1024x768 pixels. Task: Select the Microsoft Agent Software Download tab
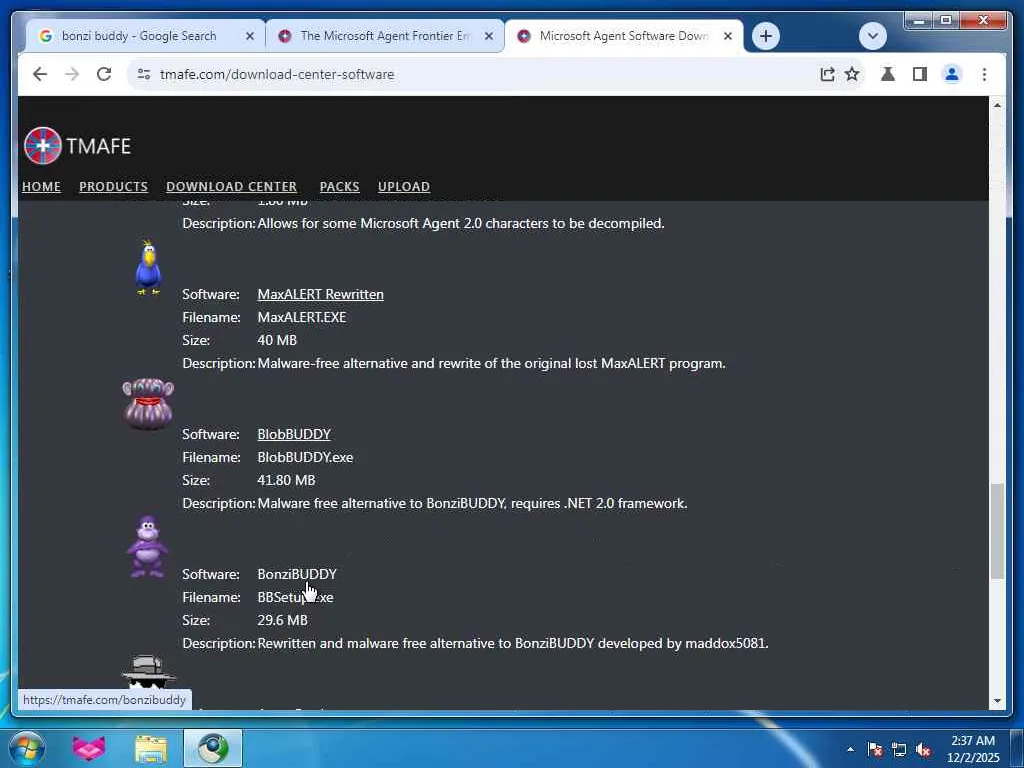pos(623,36)
